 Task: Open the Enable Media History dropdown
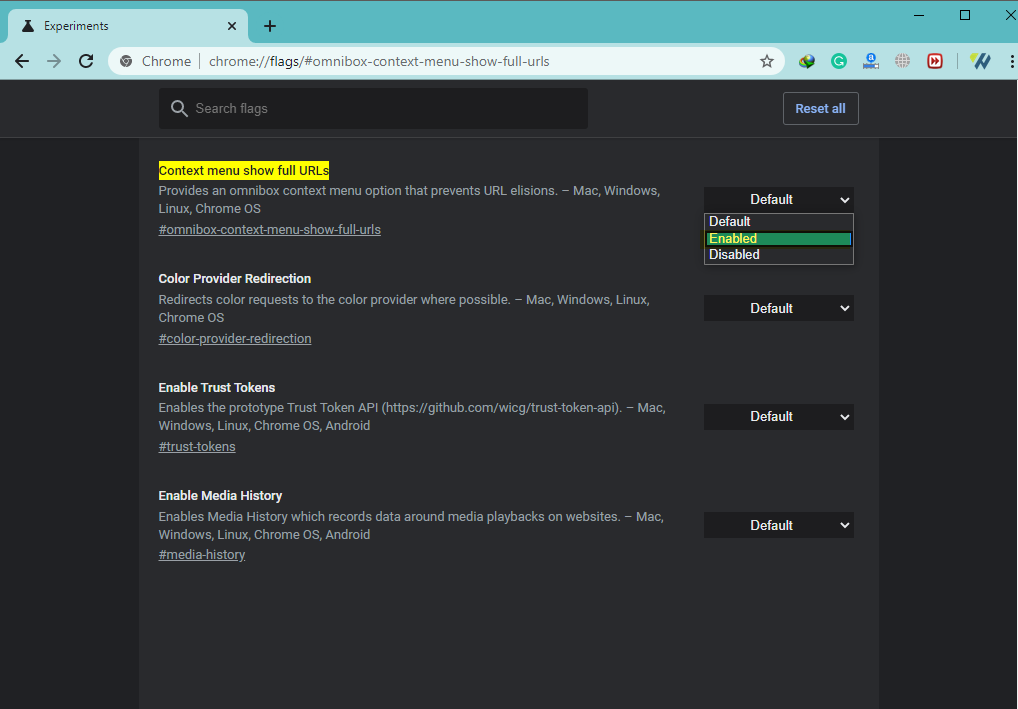pyautogui.click(x=778, y=525)
